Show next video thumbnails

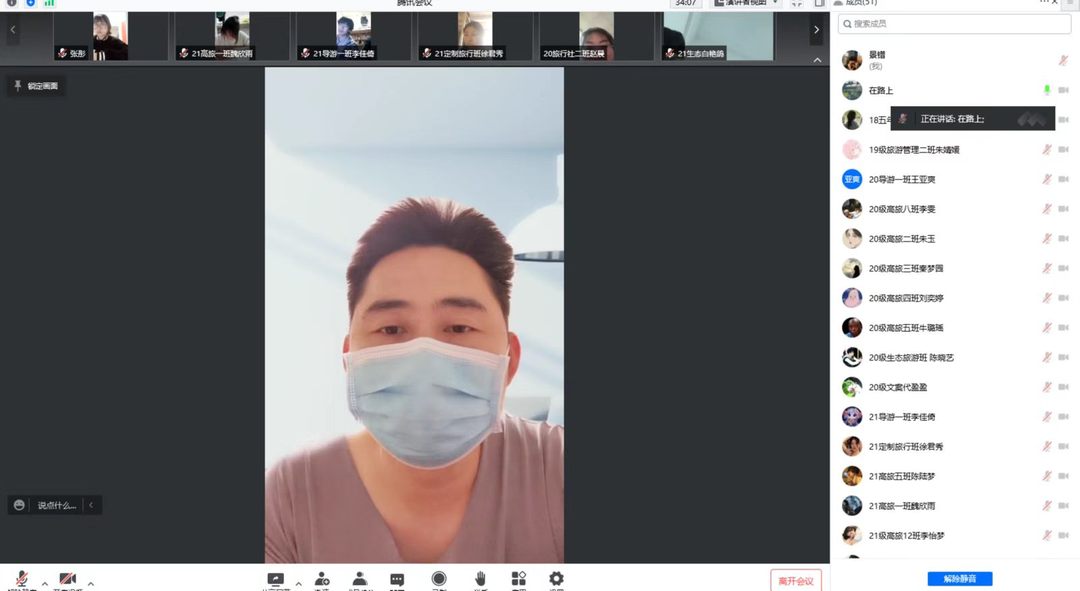[816, 30]
